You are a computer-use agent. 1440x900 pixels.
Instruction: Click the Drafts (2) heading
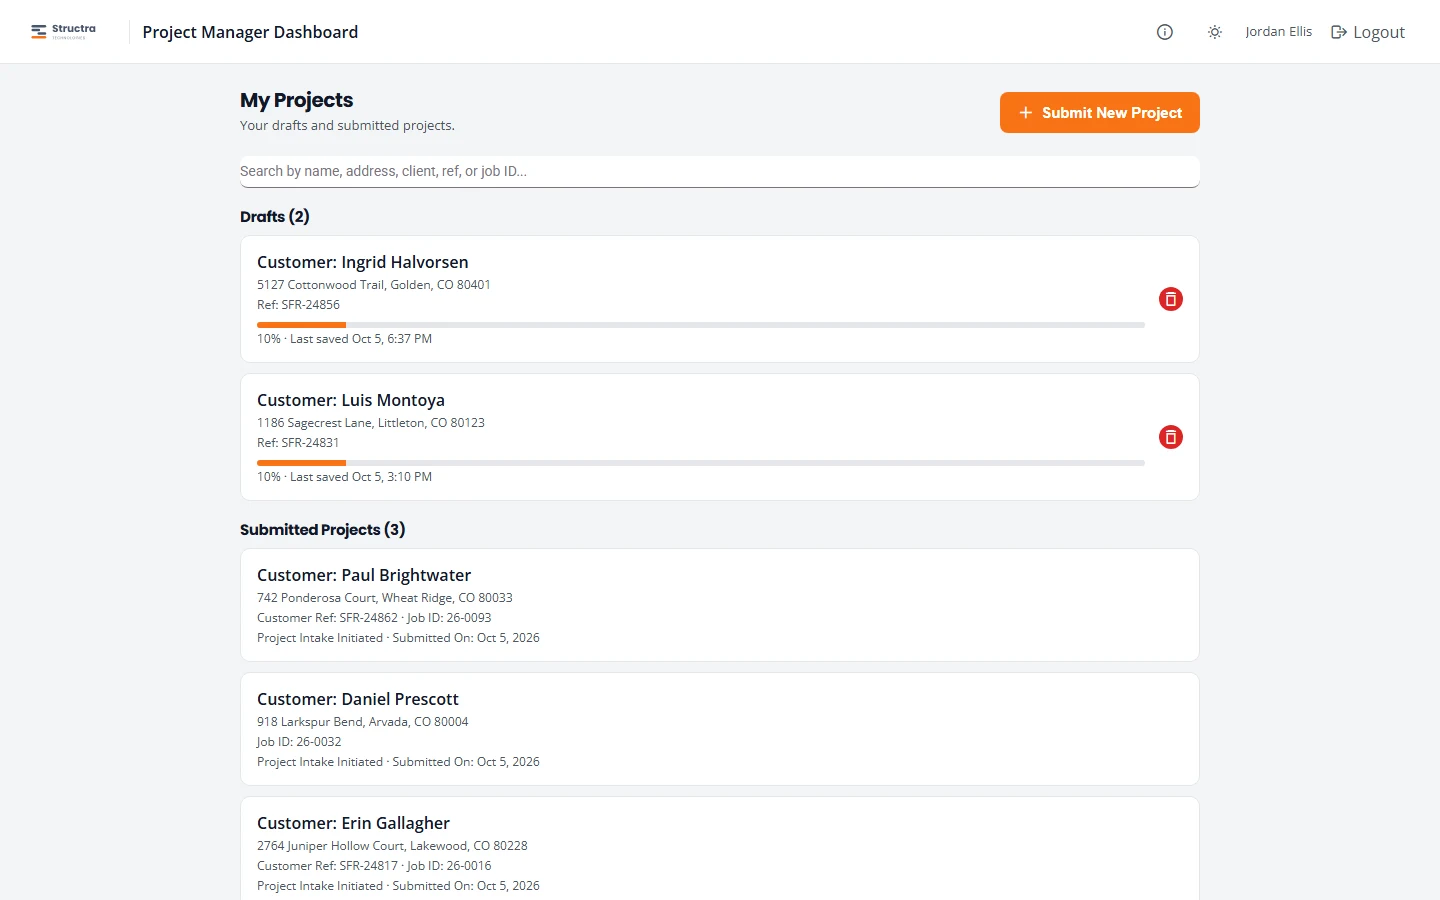(275, 217)
